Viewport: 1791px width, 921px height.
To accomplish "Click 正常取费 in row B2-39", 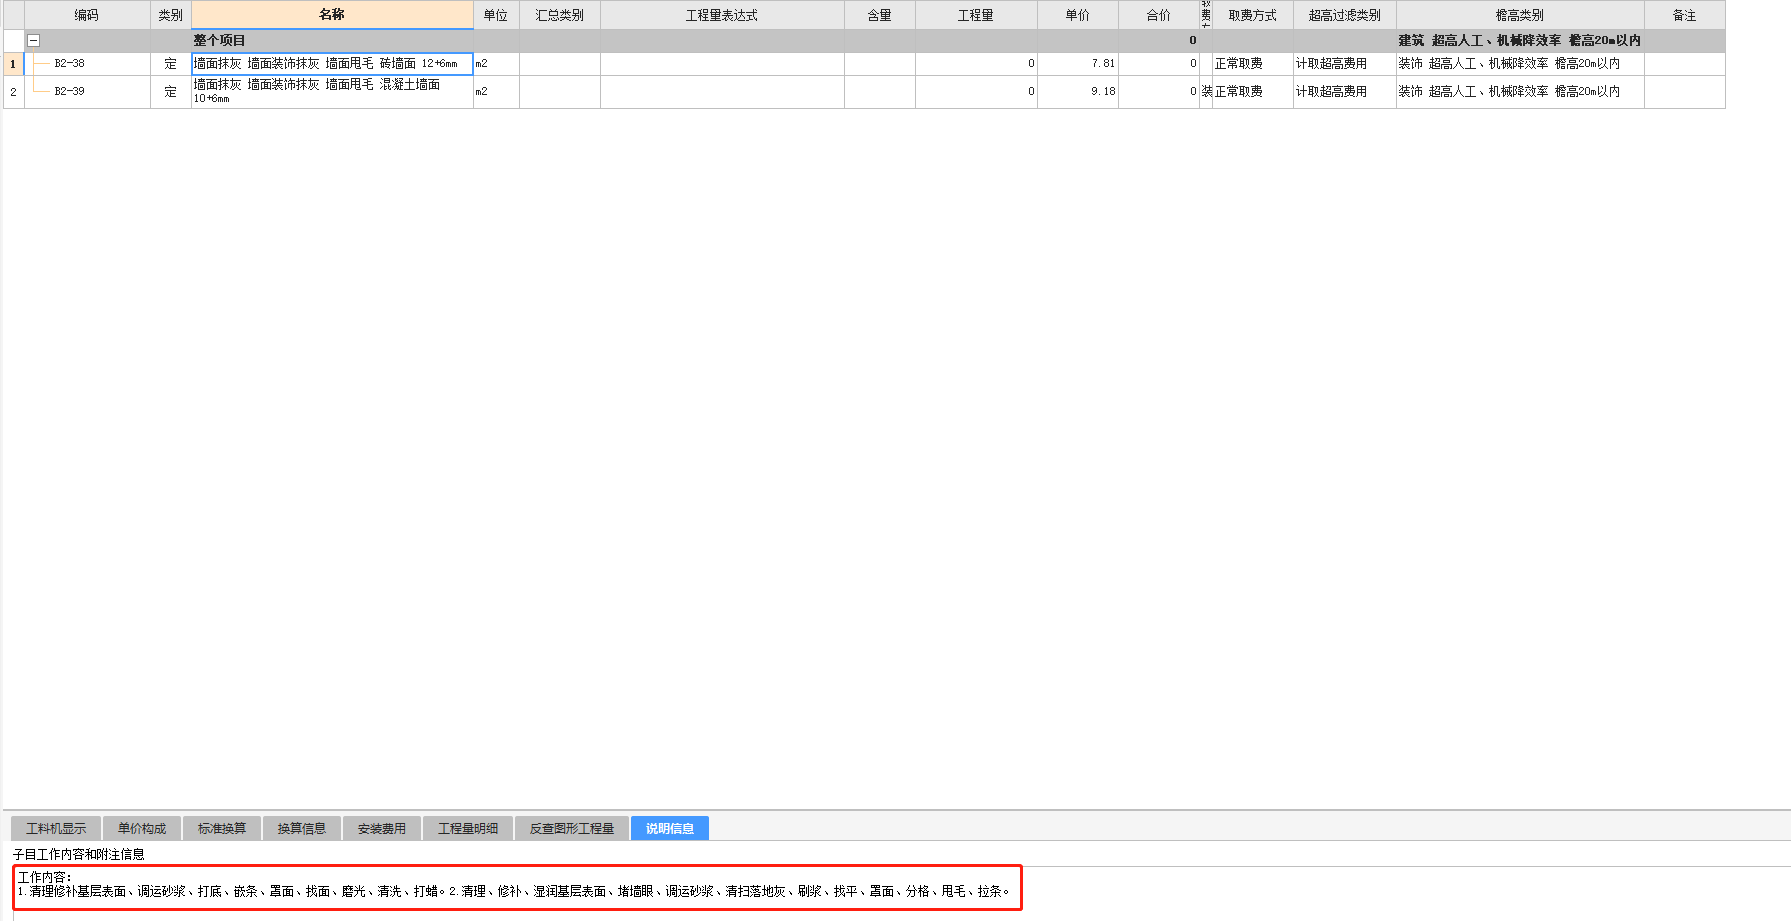I will pyautogui.click(x=1253, y=91).
